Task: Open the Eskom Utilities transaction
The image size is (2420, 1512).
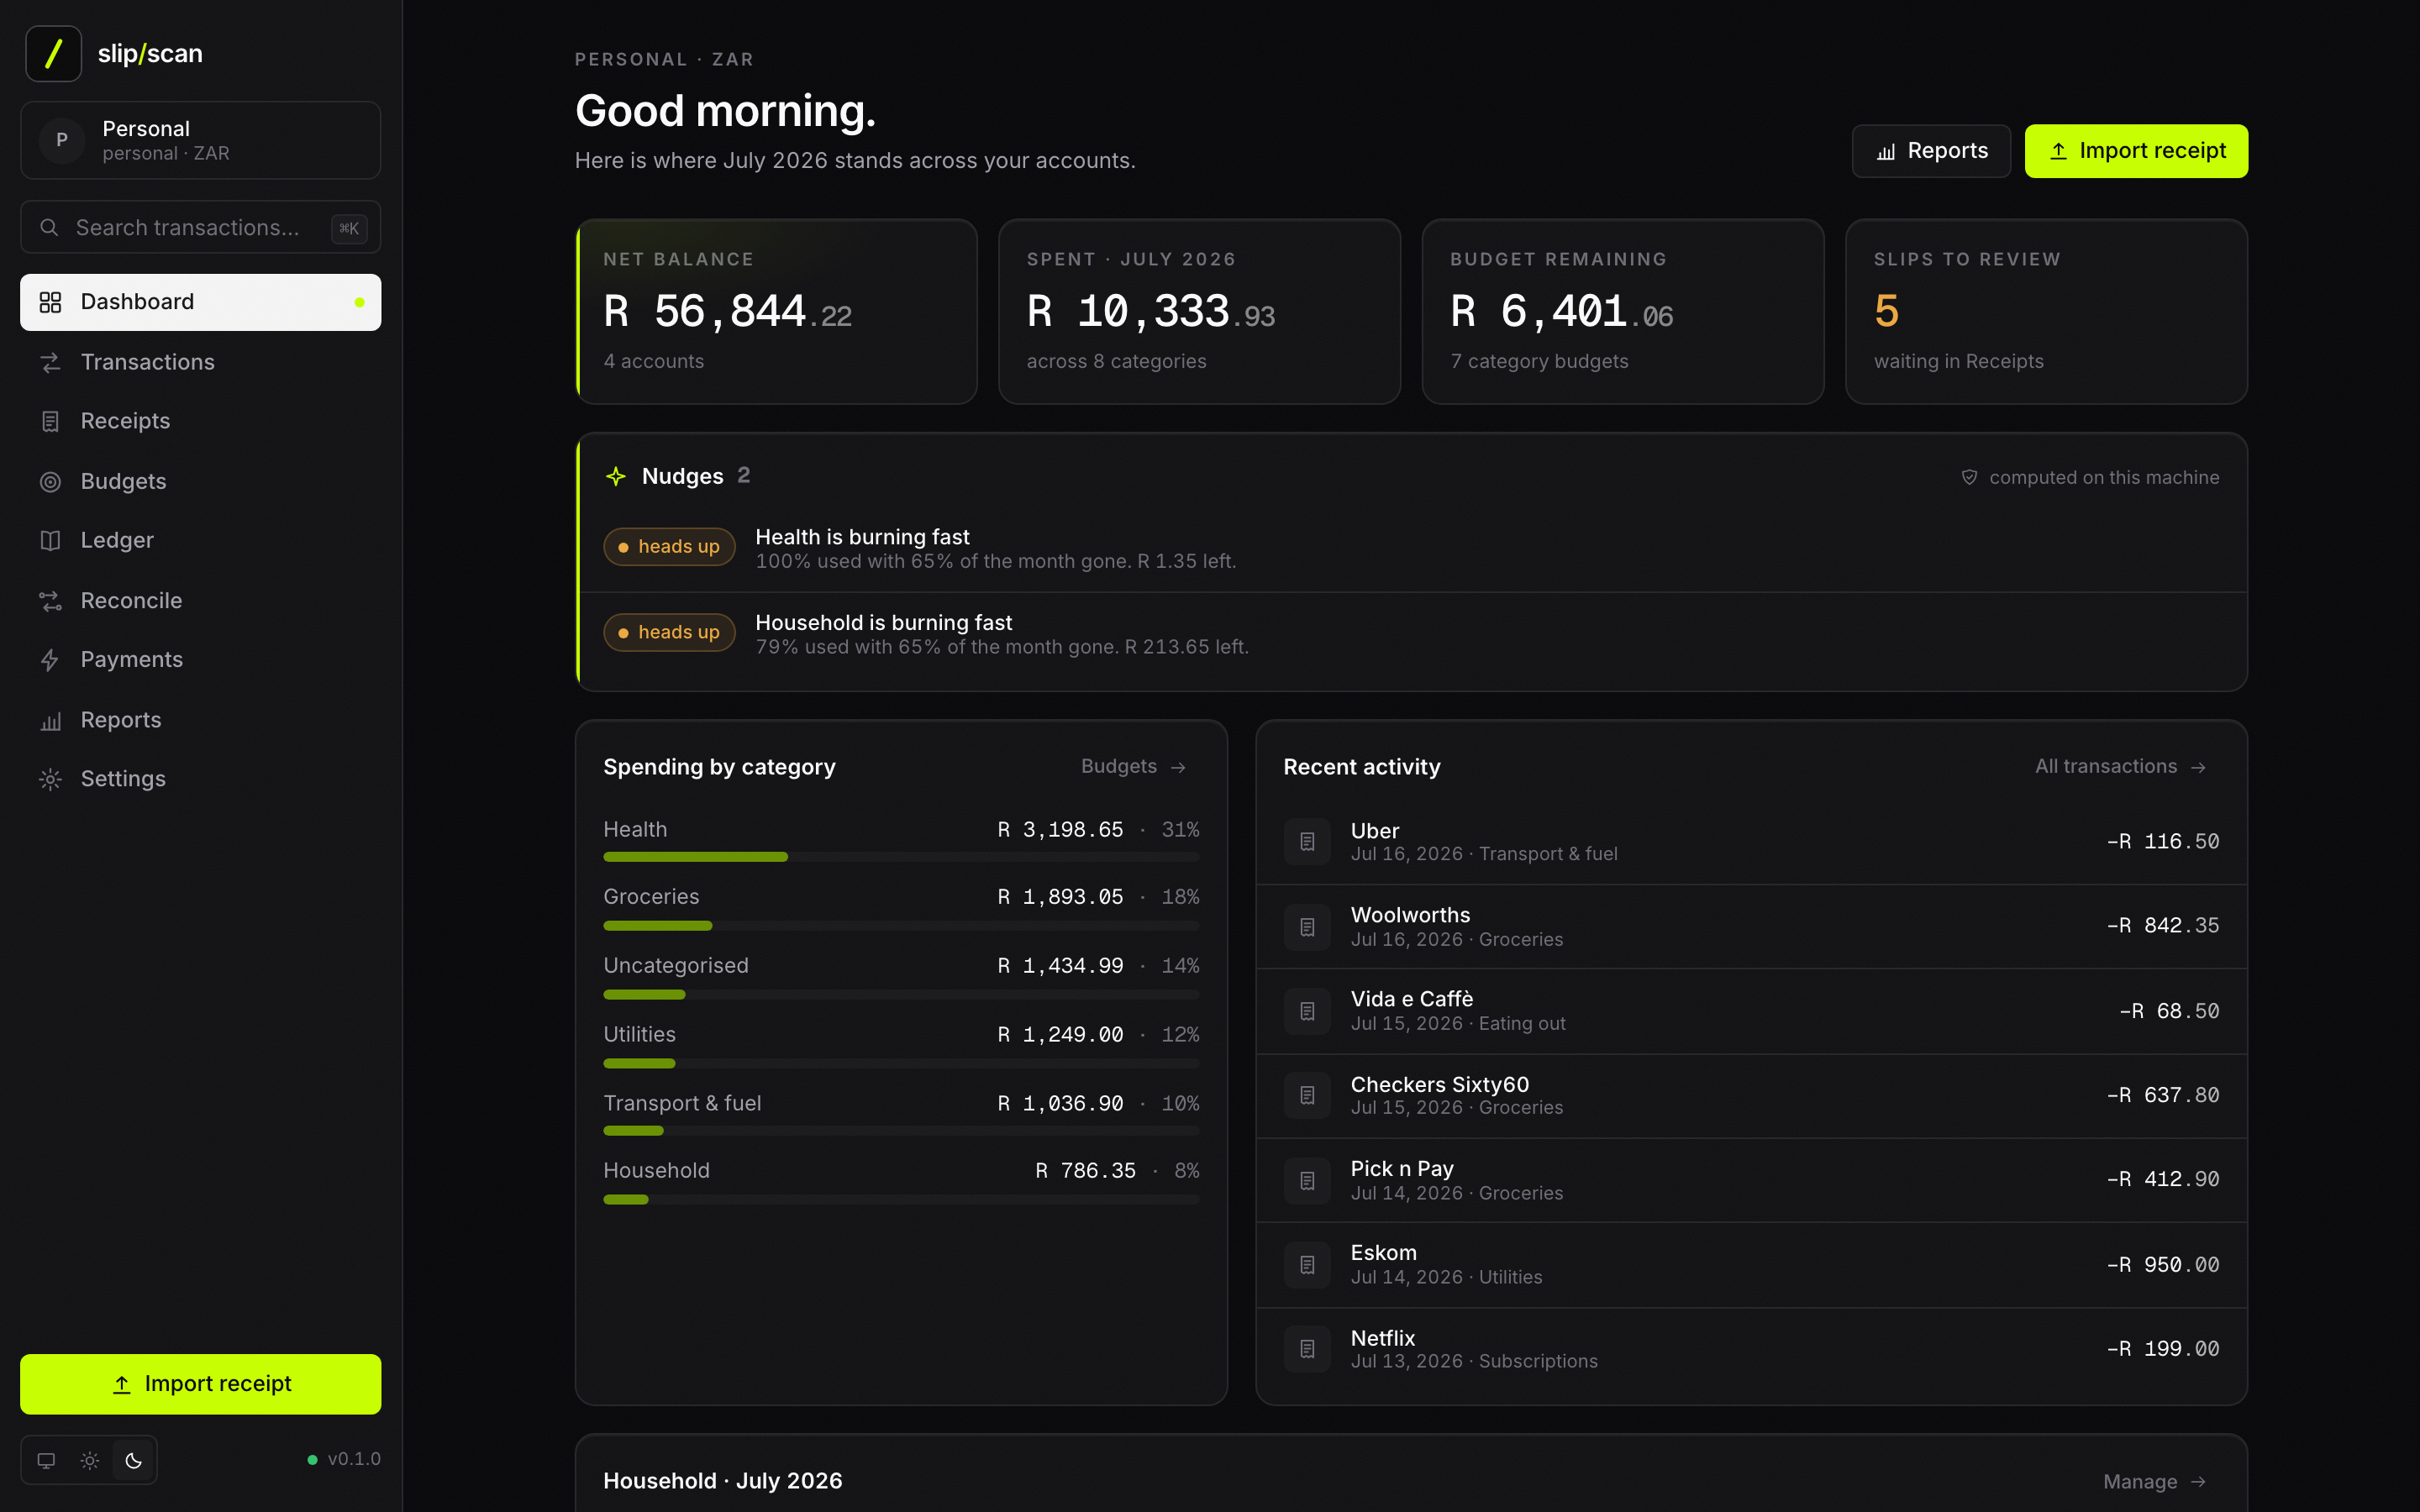Action: 1751,1265
